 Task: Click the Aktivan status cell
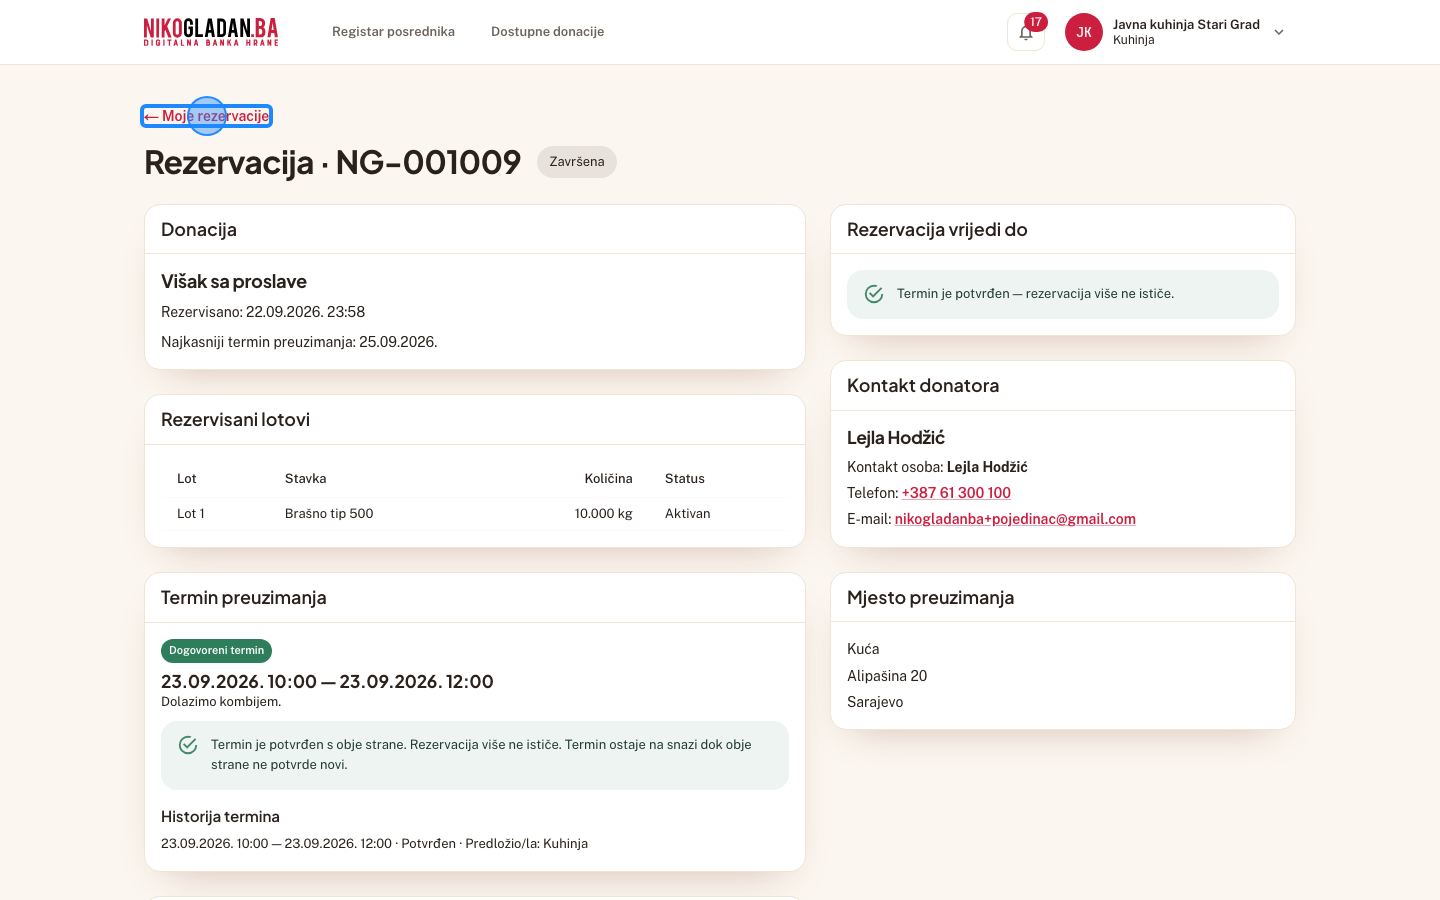coord(688,514)
